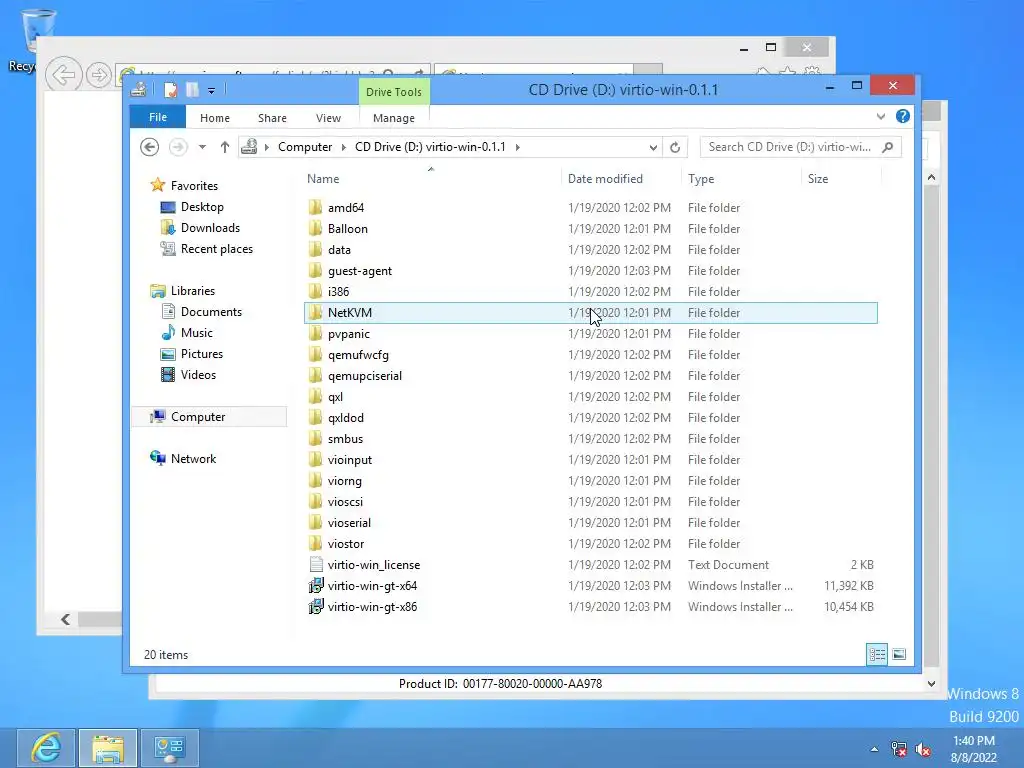Select Libraries in the navigation pane
This screenshot has width=1024, height=768.
tap(182, 291)
